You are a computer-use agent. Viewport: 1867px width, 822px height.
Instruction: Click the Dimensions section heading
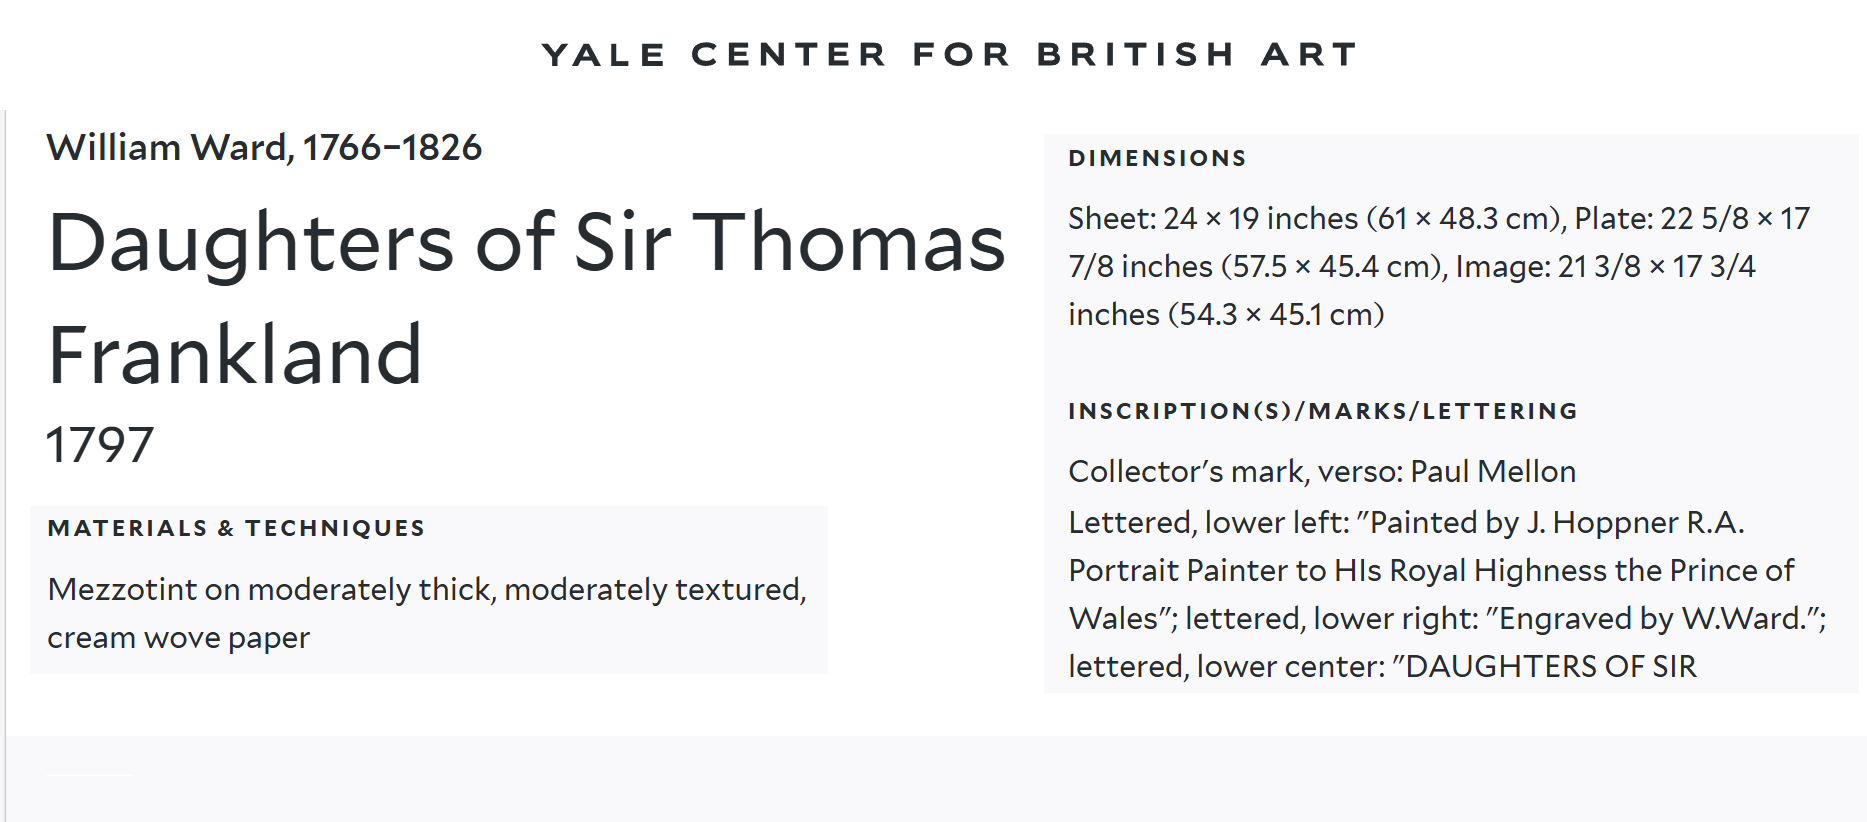coord(1157,158)
